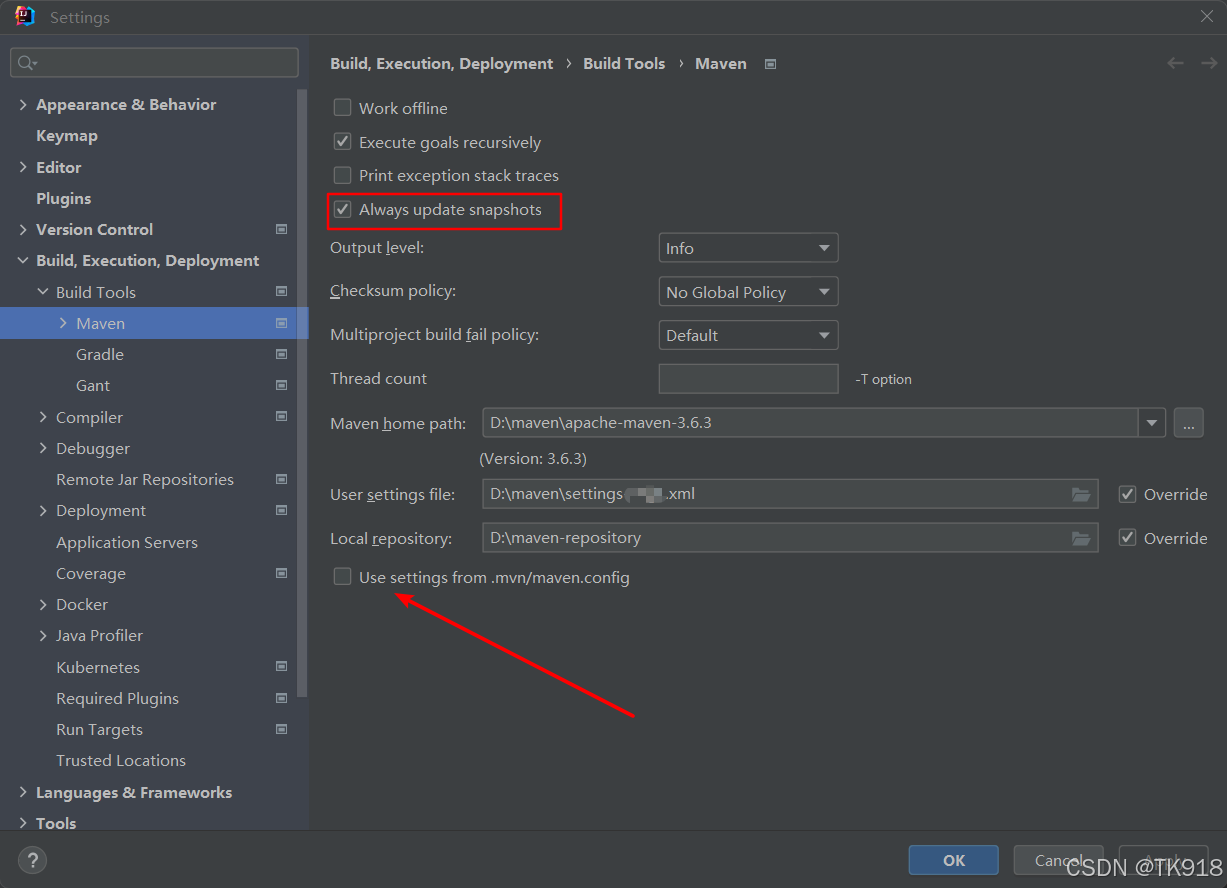1227x888 pixels.
Task: Click project icon on Remote Jar Repositories row
Action: coord(281,479)
